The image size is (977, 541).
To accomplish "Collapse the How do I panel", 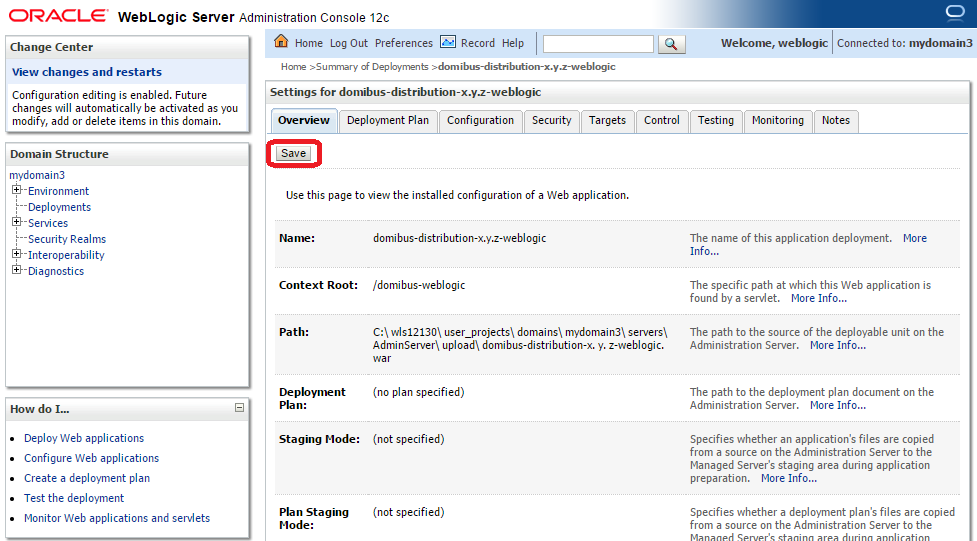I will (239, 408).
